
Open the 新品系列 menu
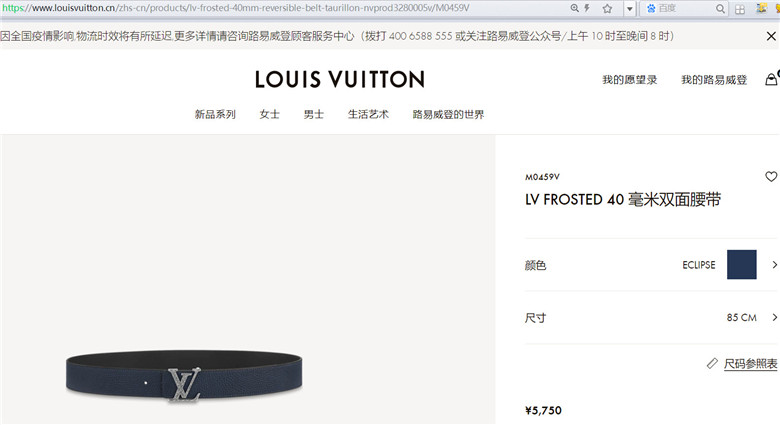[x=215, y=114]
